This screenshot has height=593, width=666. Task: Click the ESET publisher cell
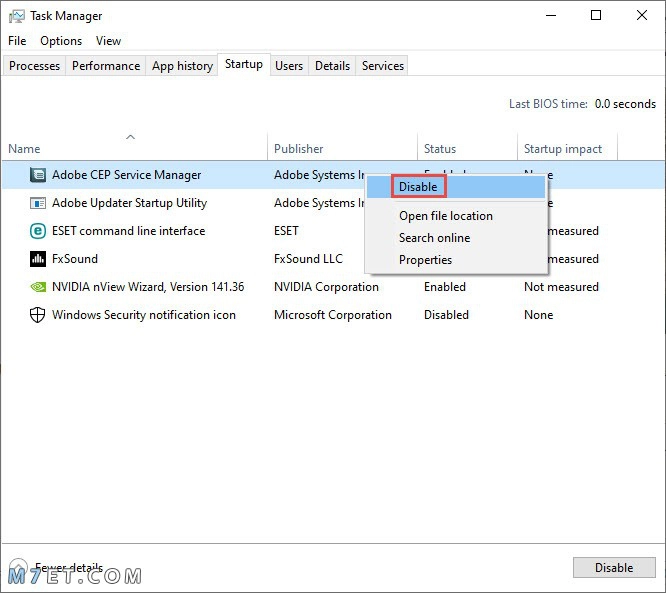tap(286, 231)
